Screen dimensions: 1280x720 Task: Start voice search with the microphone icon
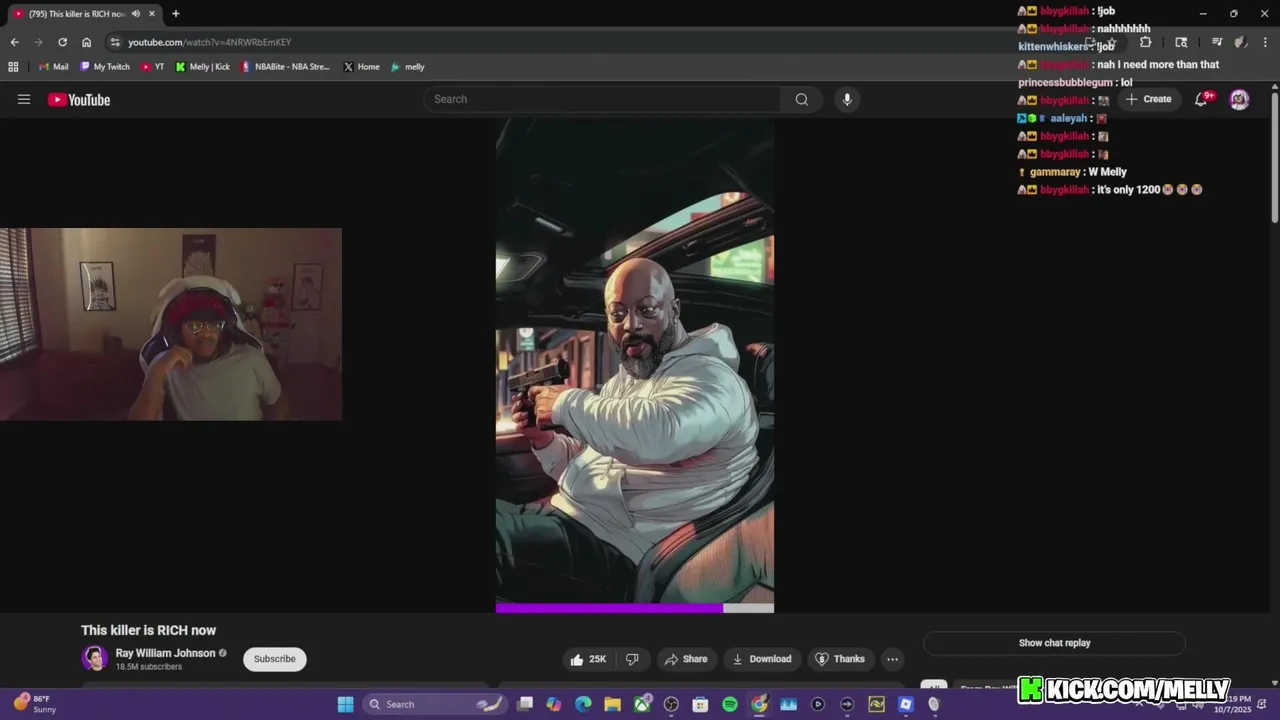pyautogui.click(x=847, y=99)
